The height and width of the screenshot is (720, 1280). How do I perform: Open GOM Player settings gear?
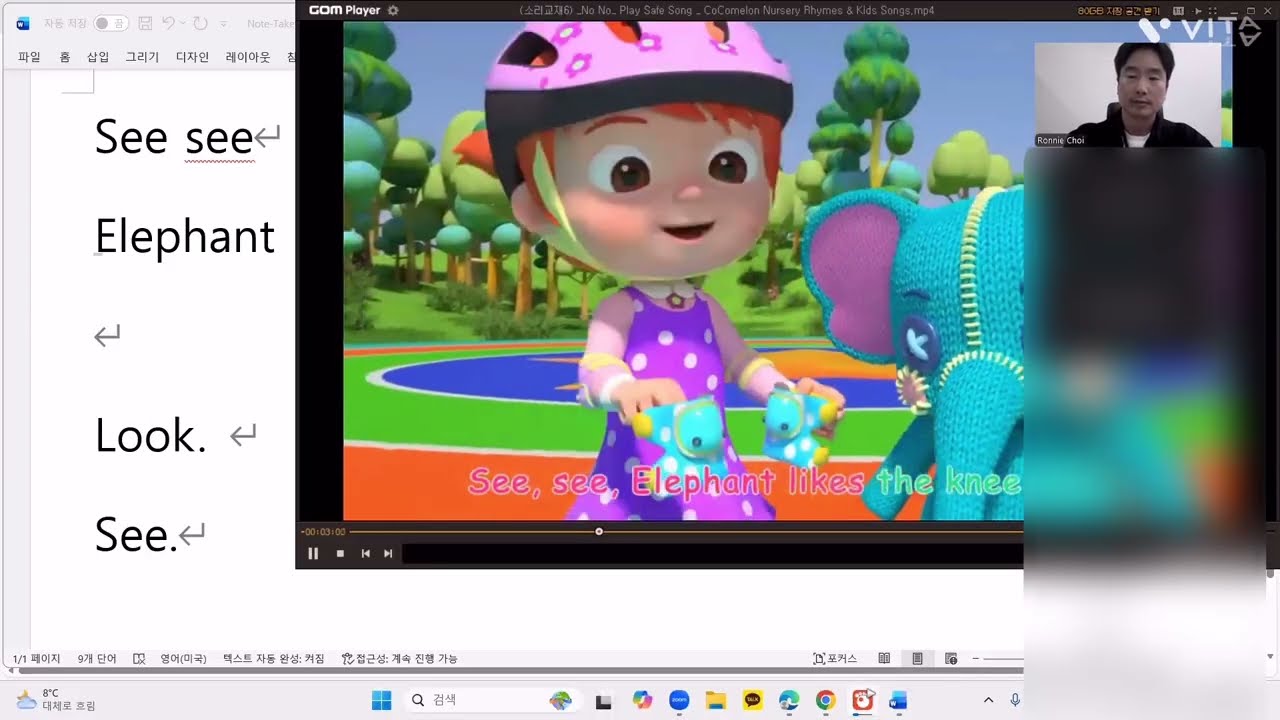(393, 10)
